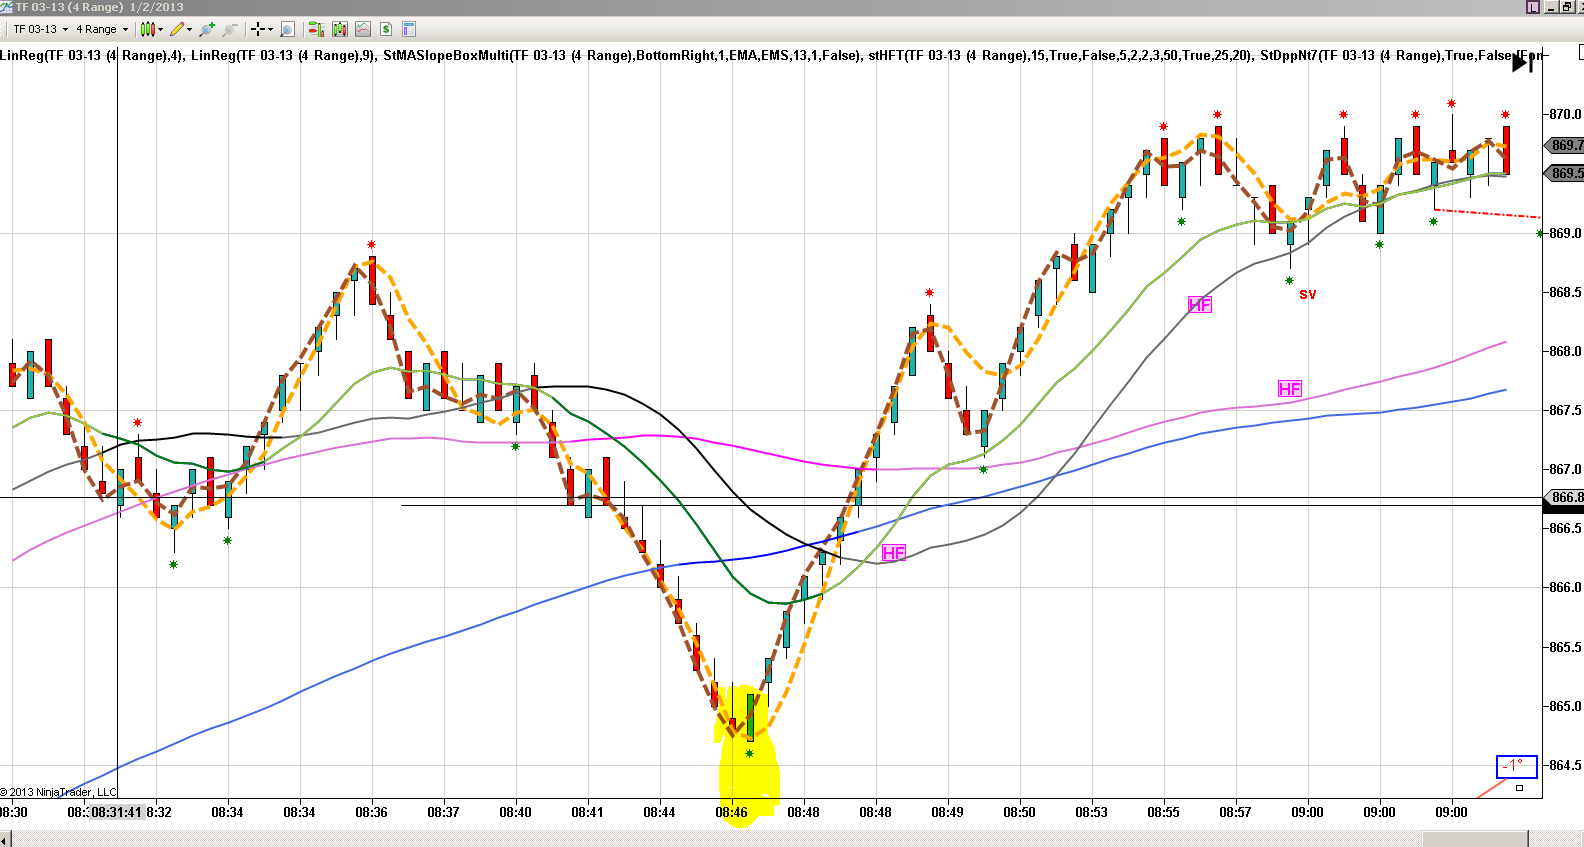Click the 869.5 price marker on axis
This screenshot has width=1584, height=847.
pos(1566,173)
